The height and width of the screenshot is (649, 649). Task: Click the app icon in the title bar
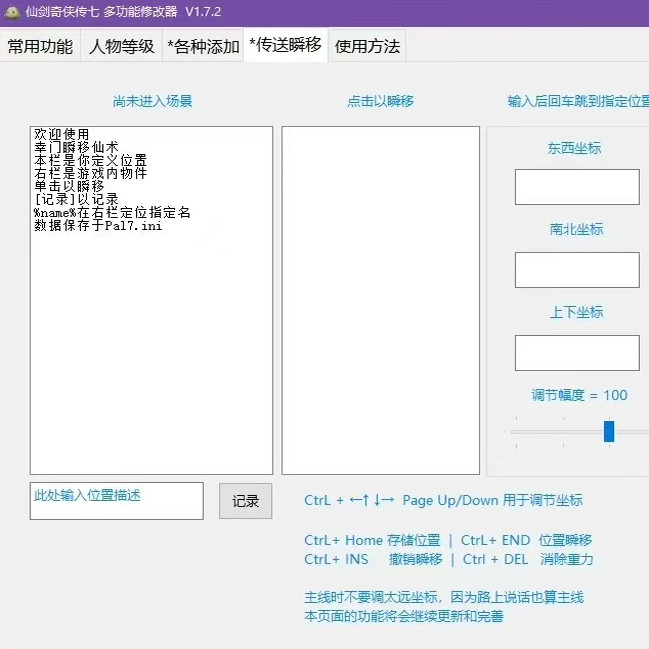click(x=12, y=12)
